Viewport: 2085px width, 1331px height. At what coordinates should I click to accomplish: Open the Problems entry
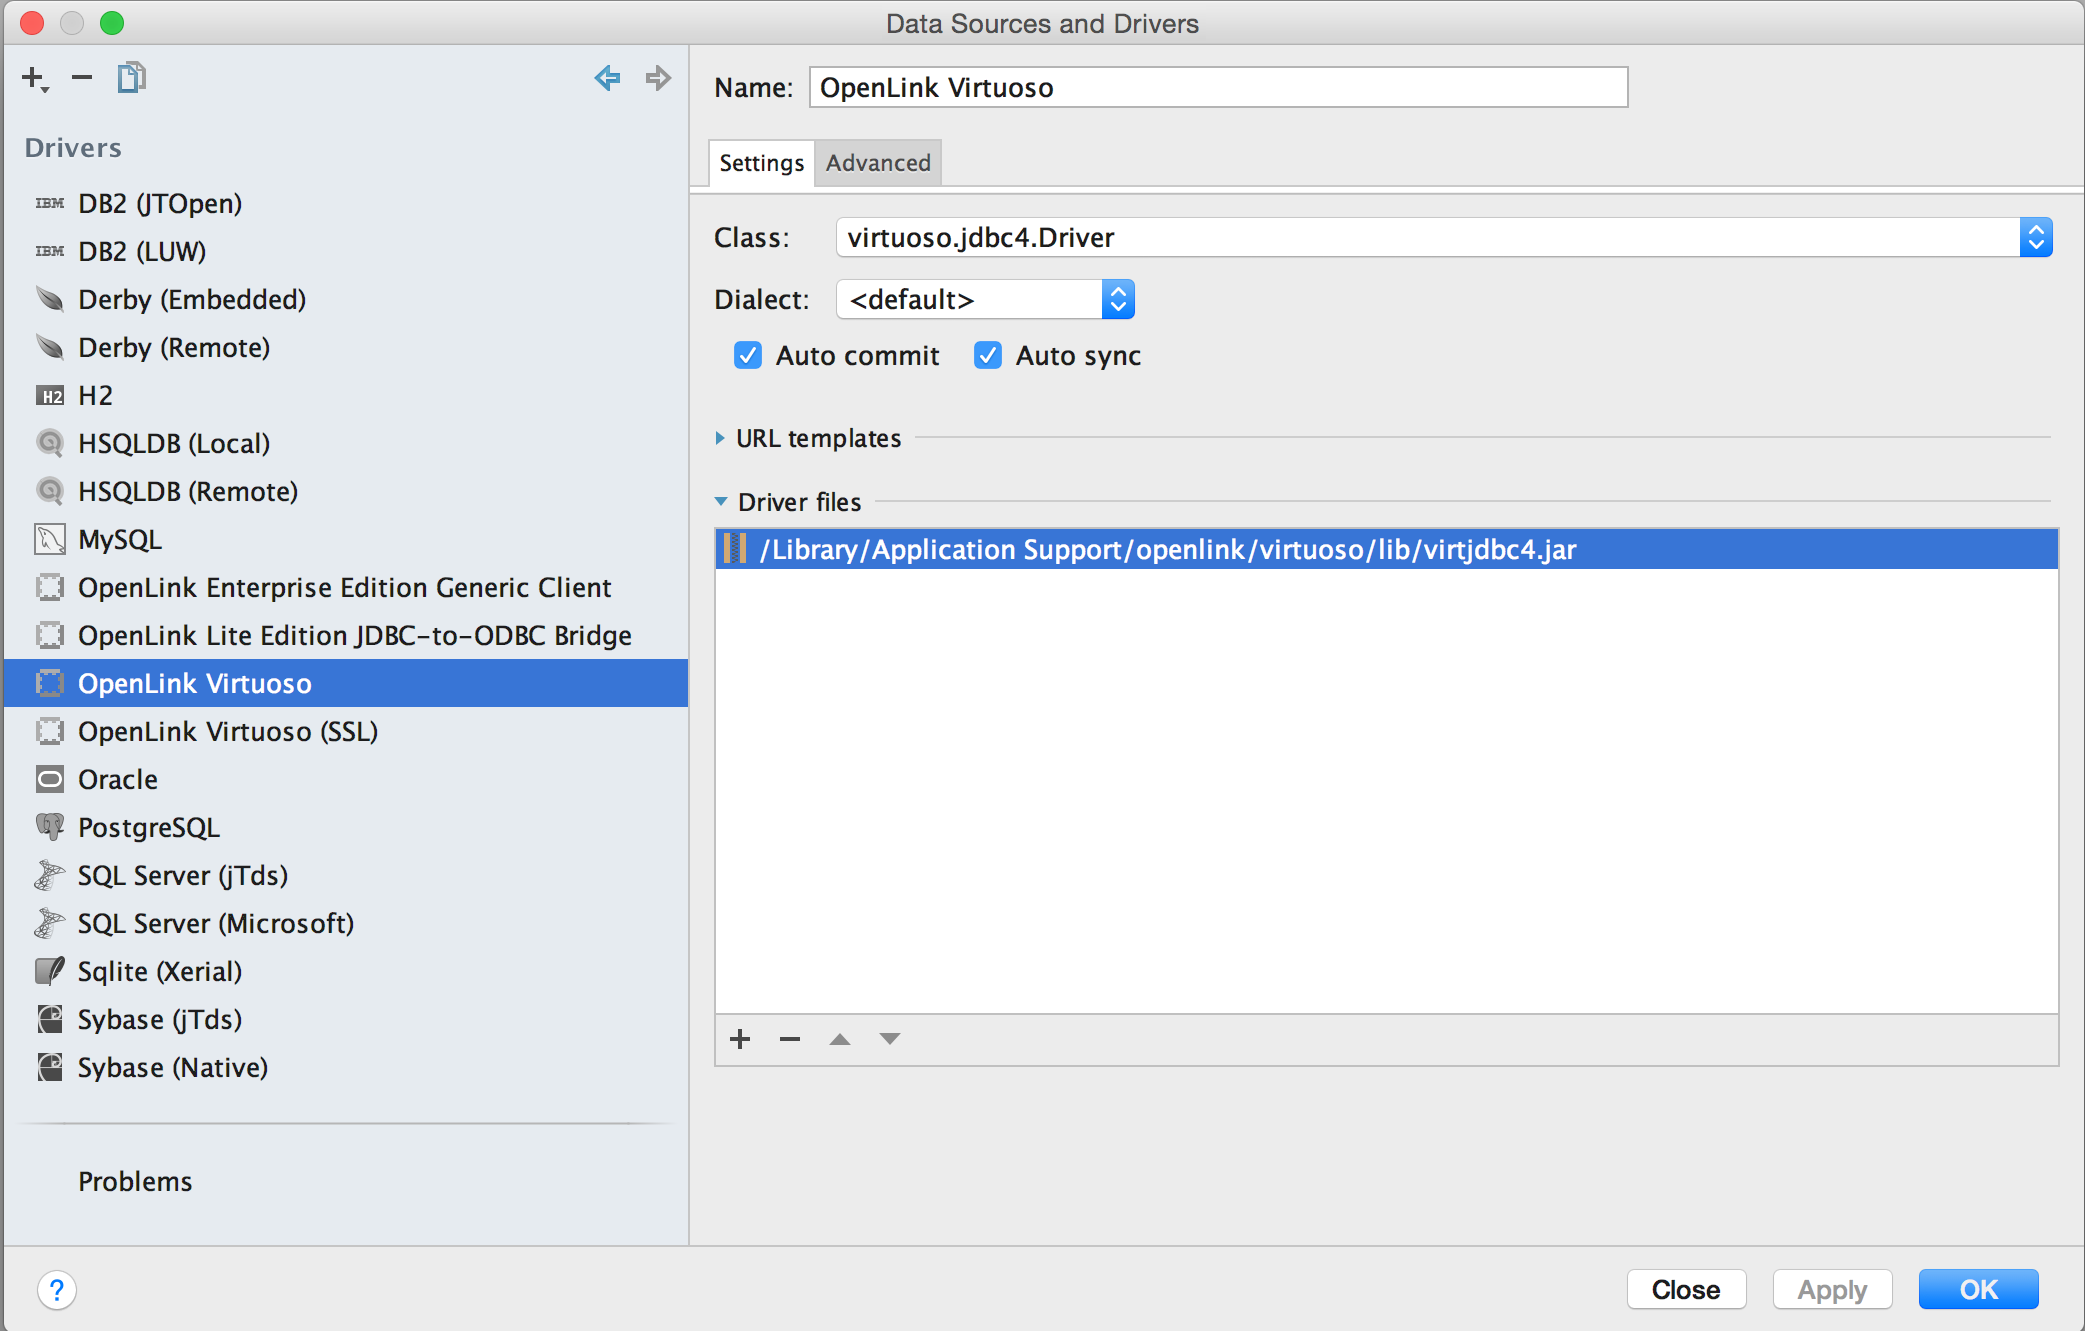(135, 1181)
